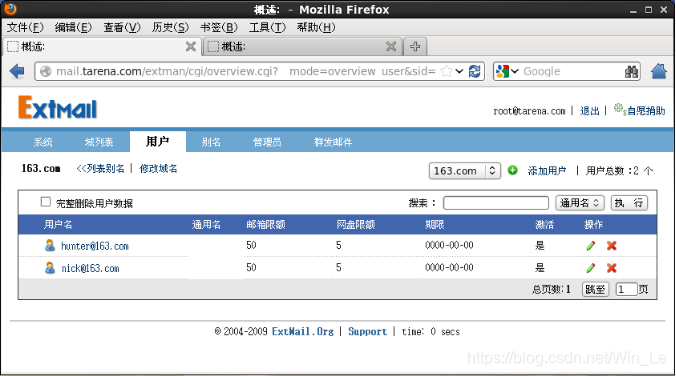Image resolution: width=676 pixels, height=376 pixels.
Task: Open the 查看(V) menu
Action: pos(122,28)
